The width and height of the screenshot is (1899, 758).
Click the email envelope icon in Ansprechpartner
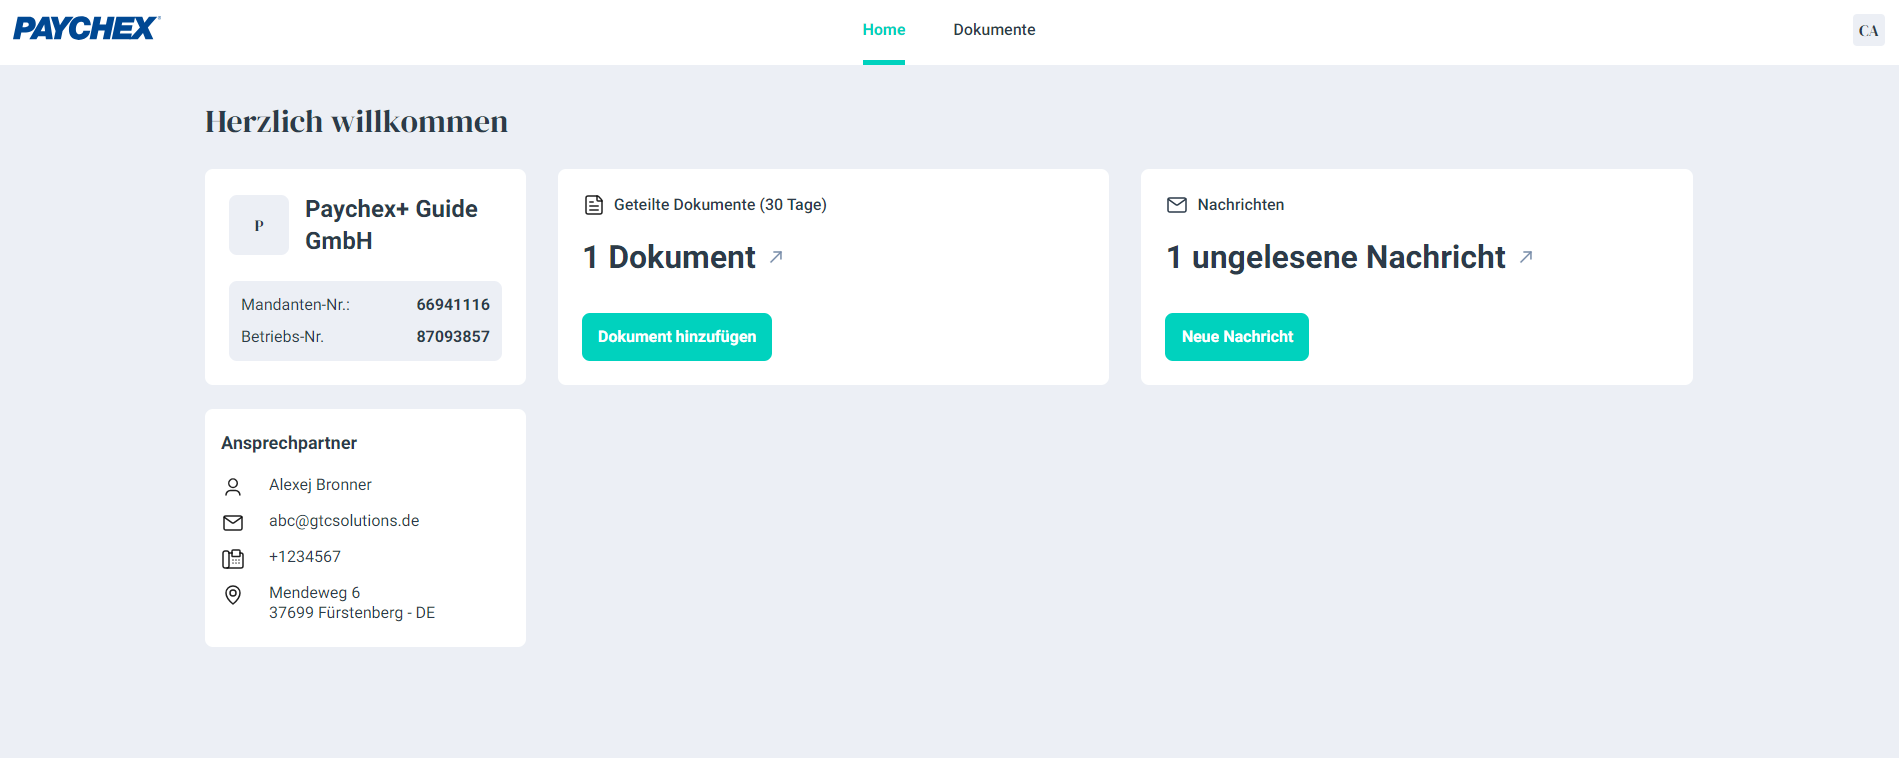tap(233, 523)
